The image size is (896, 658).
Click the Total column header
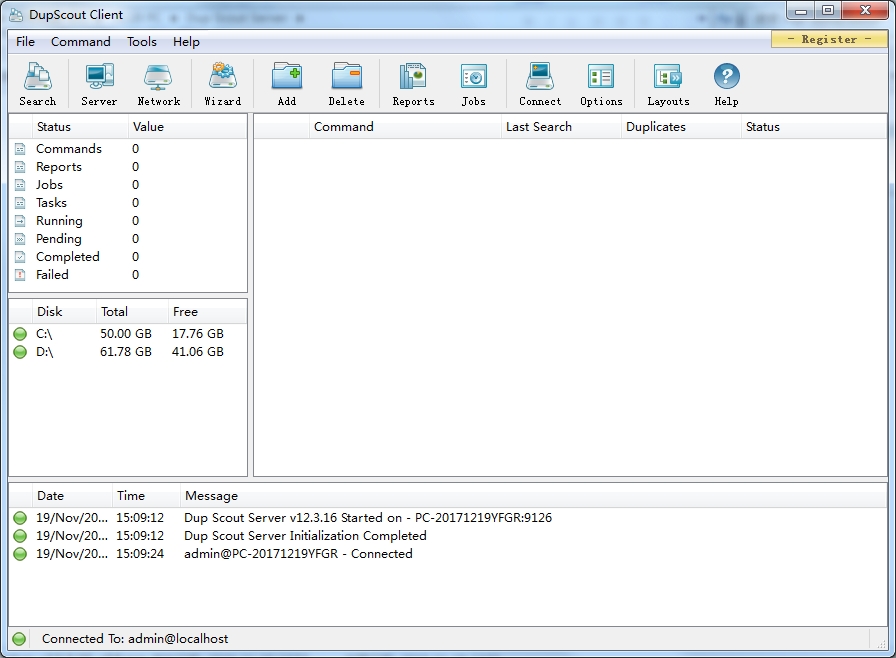133,312
